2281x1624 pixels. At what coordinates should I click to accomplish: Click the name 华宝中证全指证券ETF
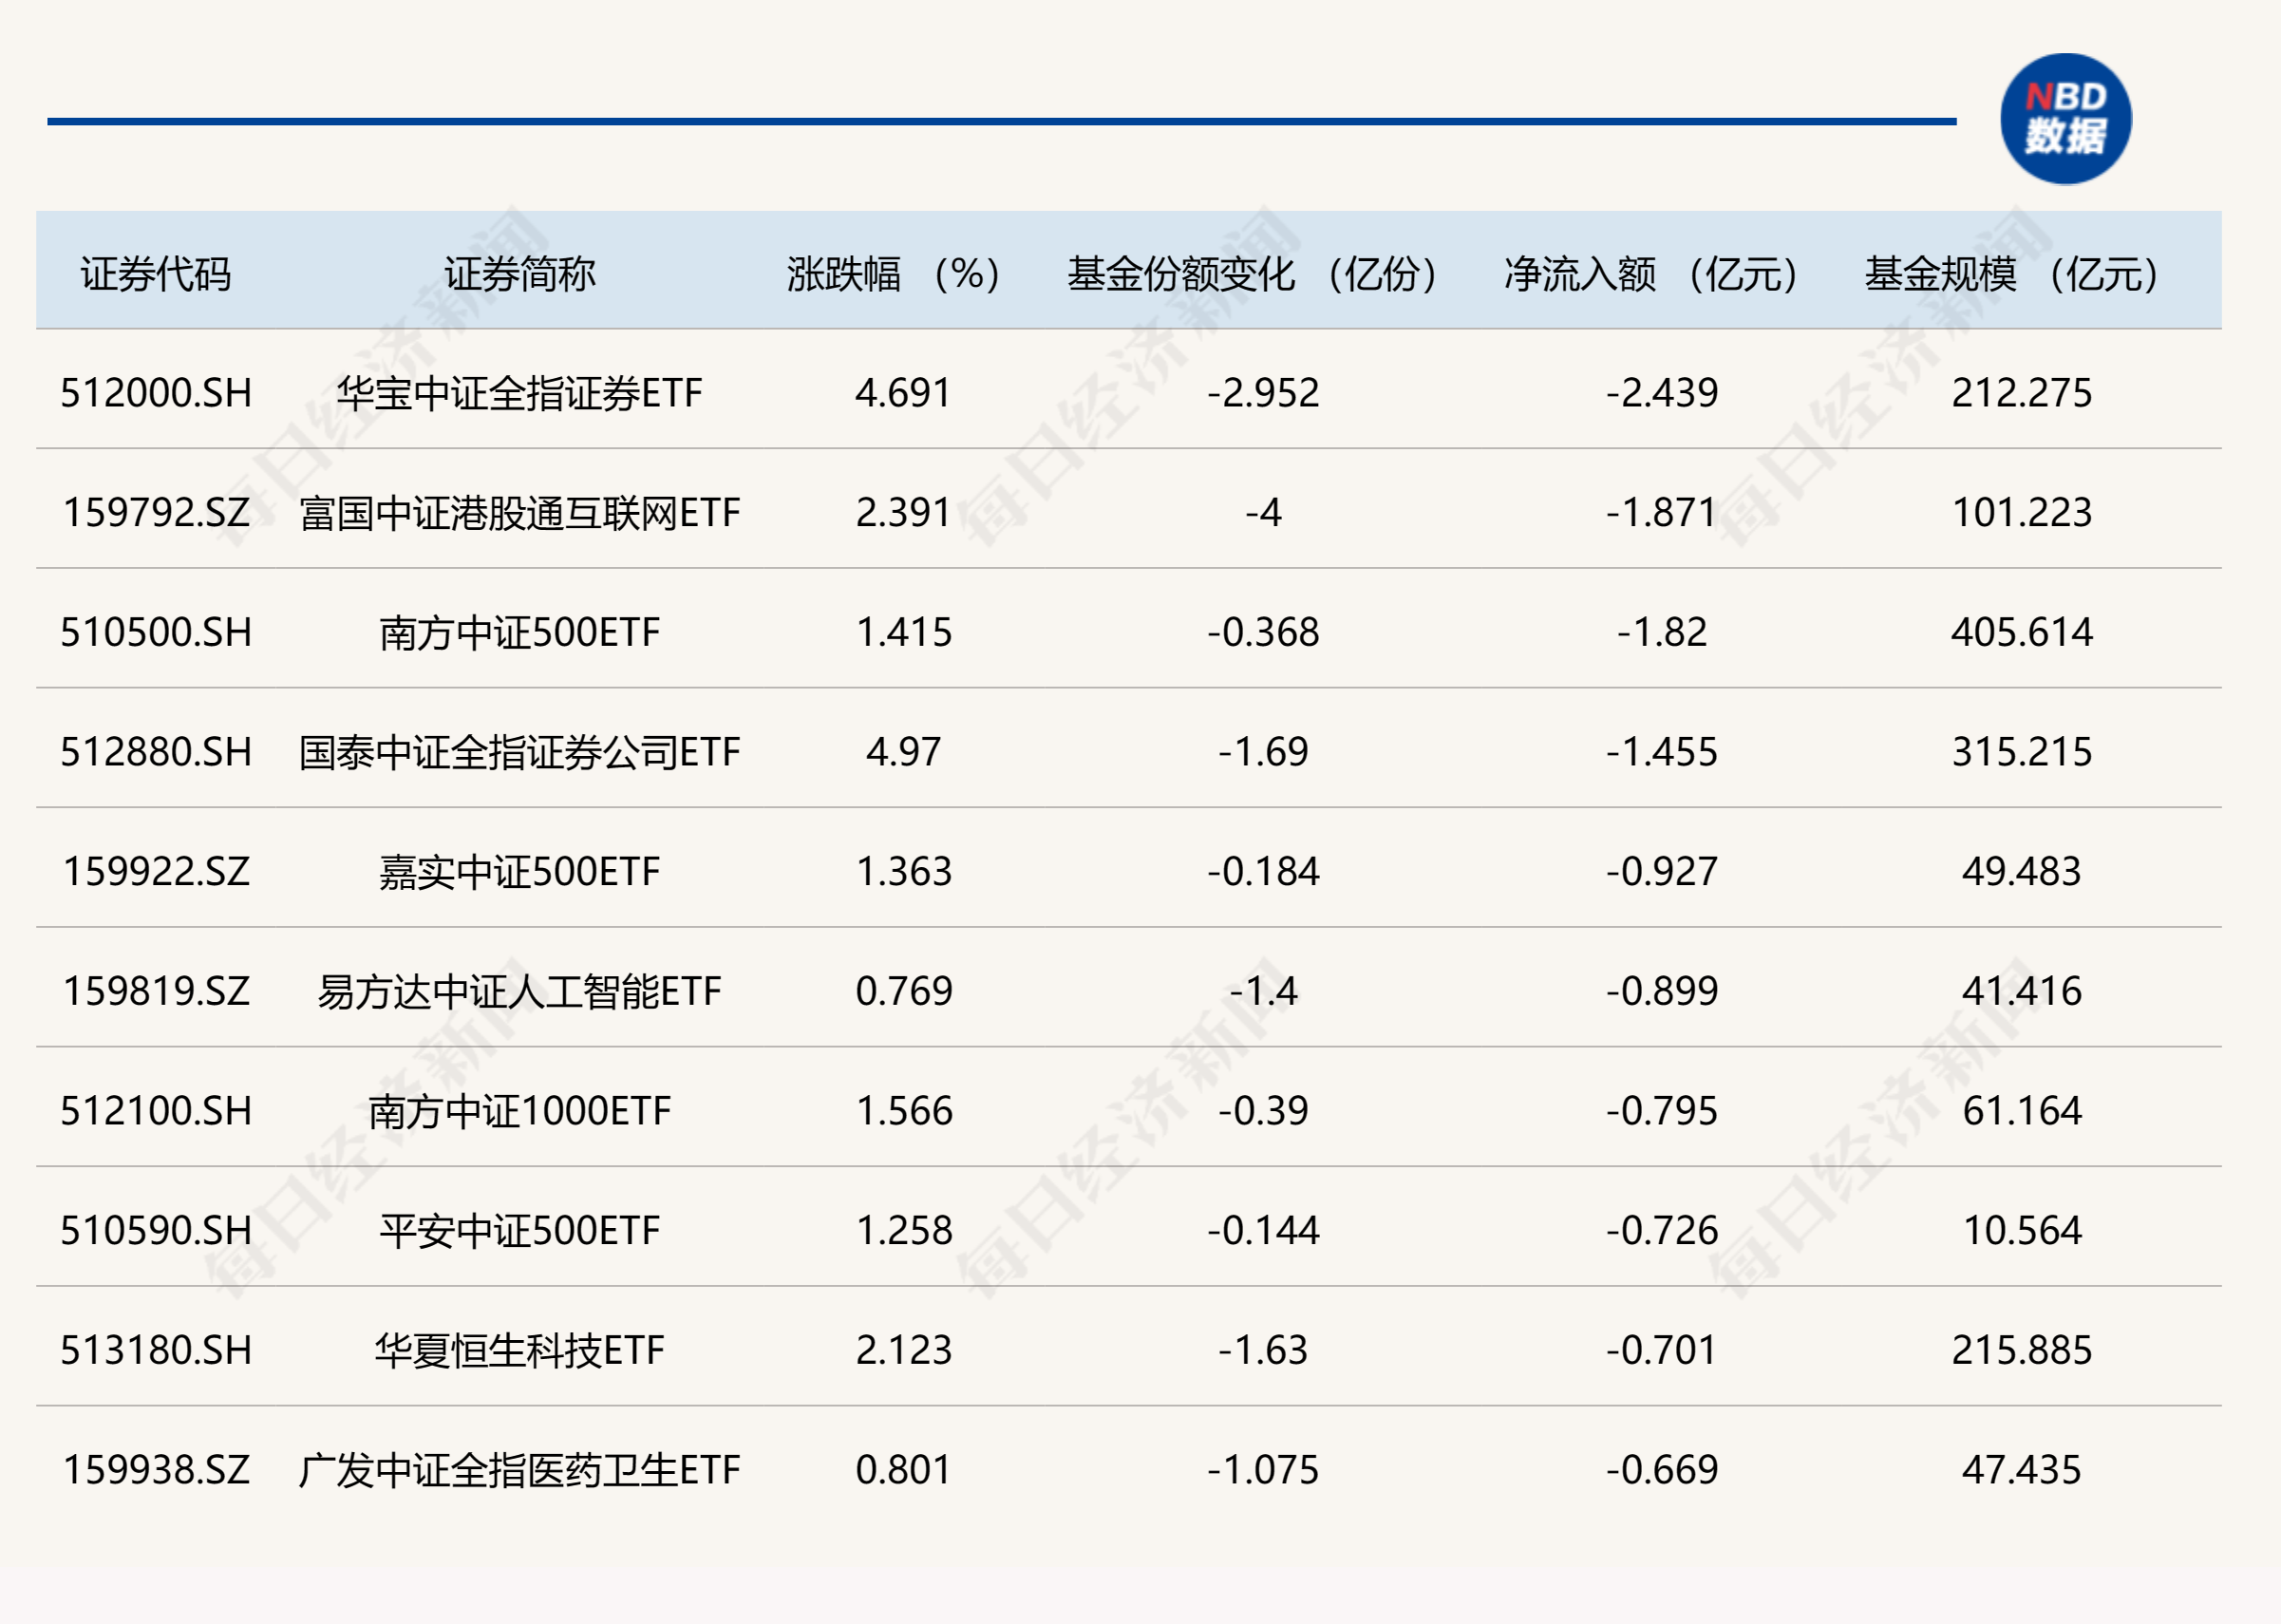(x=520, y=393)
